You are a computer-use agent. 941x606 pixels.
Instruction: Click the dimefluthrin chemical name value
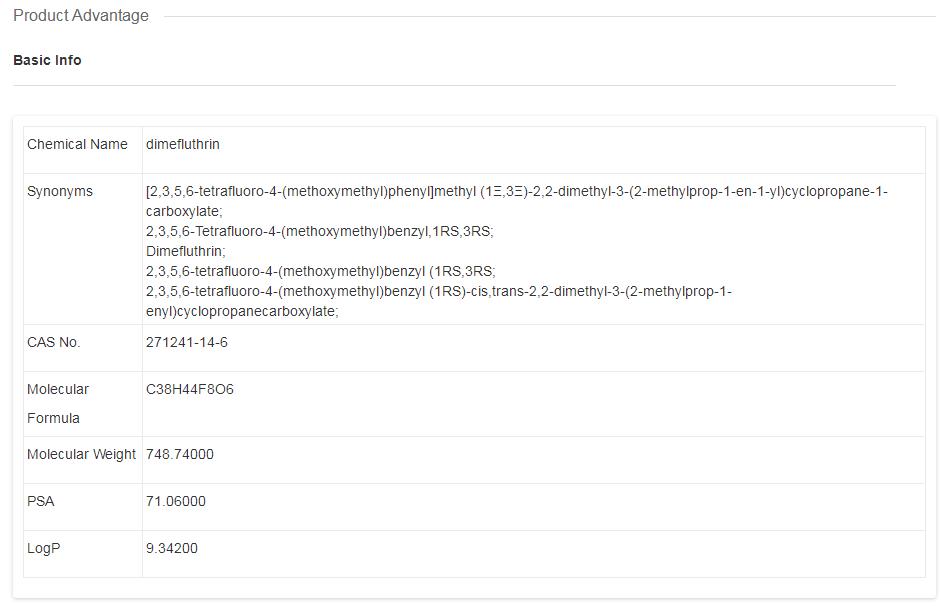tap(183, 144)
